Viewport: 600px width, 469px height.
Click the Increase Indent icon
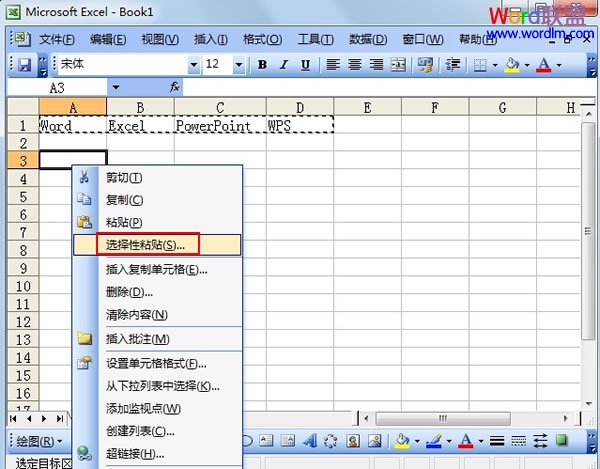click(453, 65)
